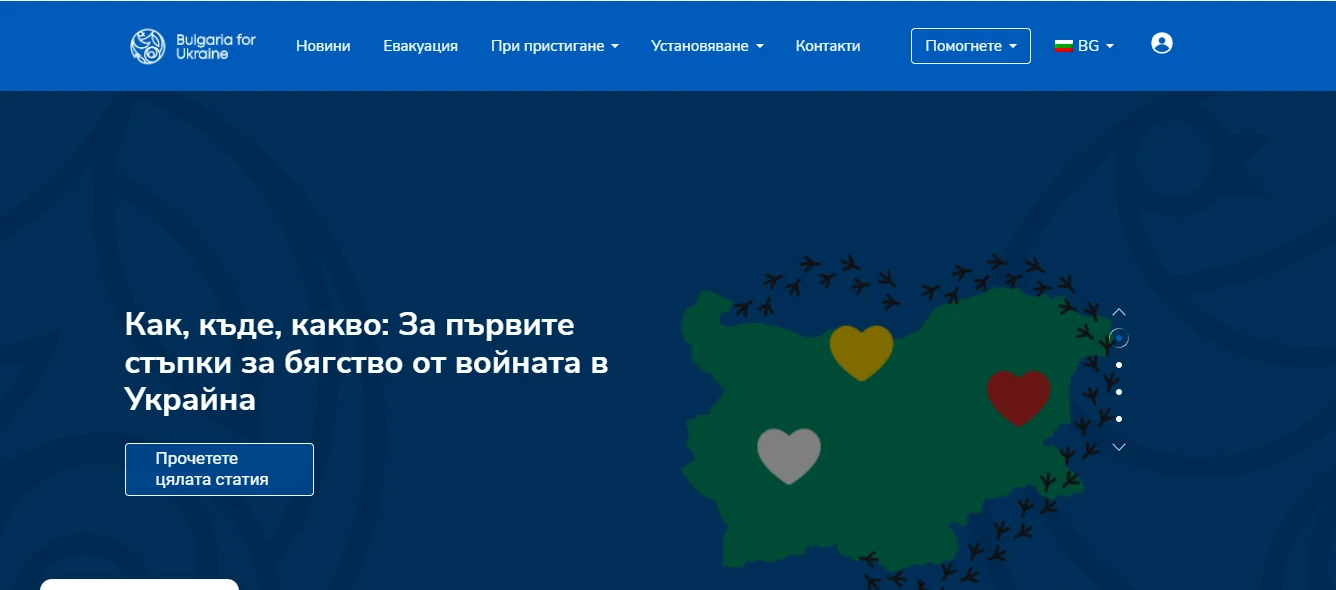Click the Bulgarian flag icon
Image resolution: width=1336 pixels, height=590 pixels.
point(1064,46)
